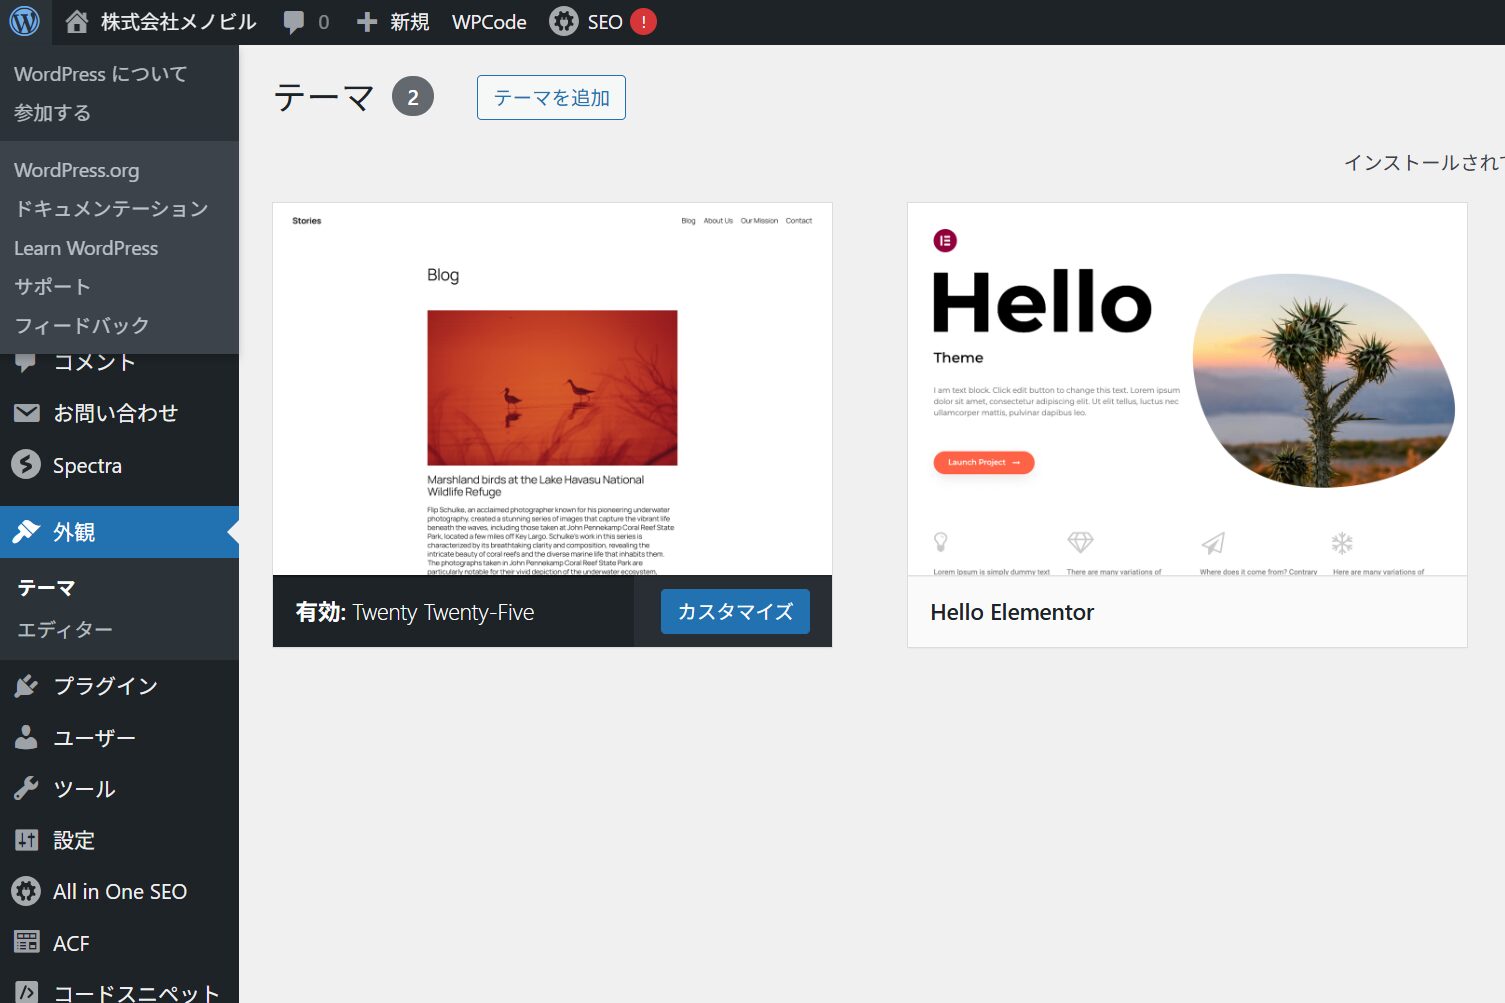The width and height of the screenshot is (1505, 1003).
Task: Click the home icon beside 株式会社メノビル
Action: pyautogui.click(x=77, y=22)
